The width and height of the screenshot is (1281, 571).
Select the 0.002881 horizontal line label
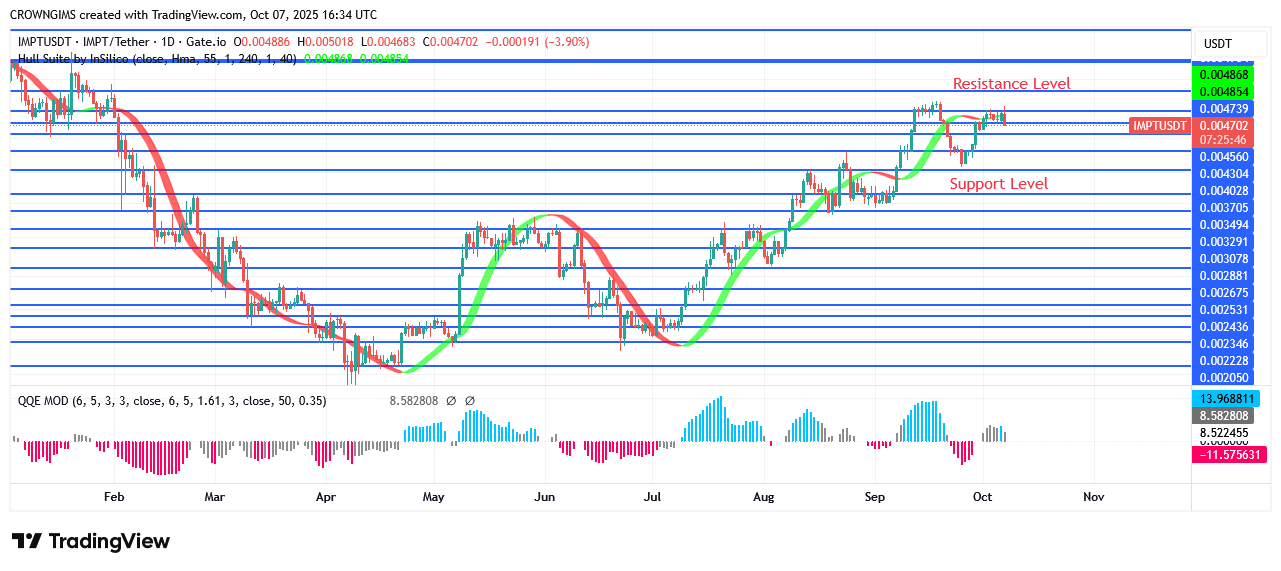coord(1224,275)
